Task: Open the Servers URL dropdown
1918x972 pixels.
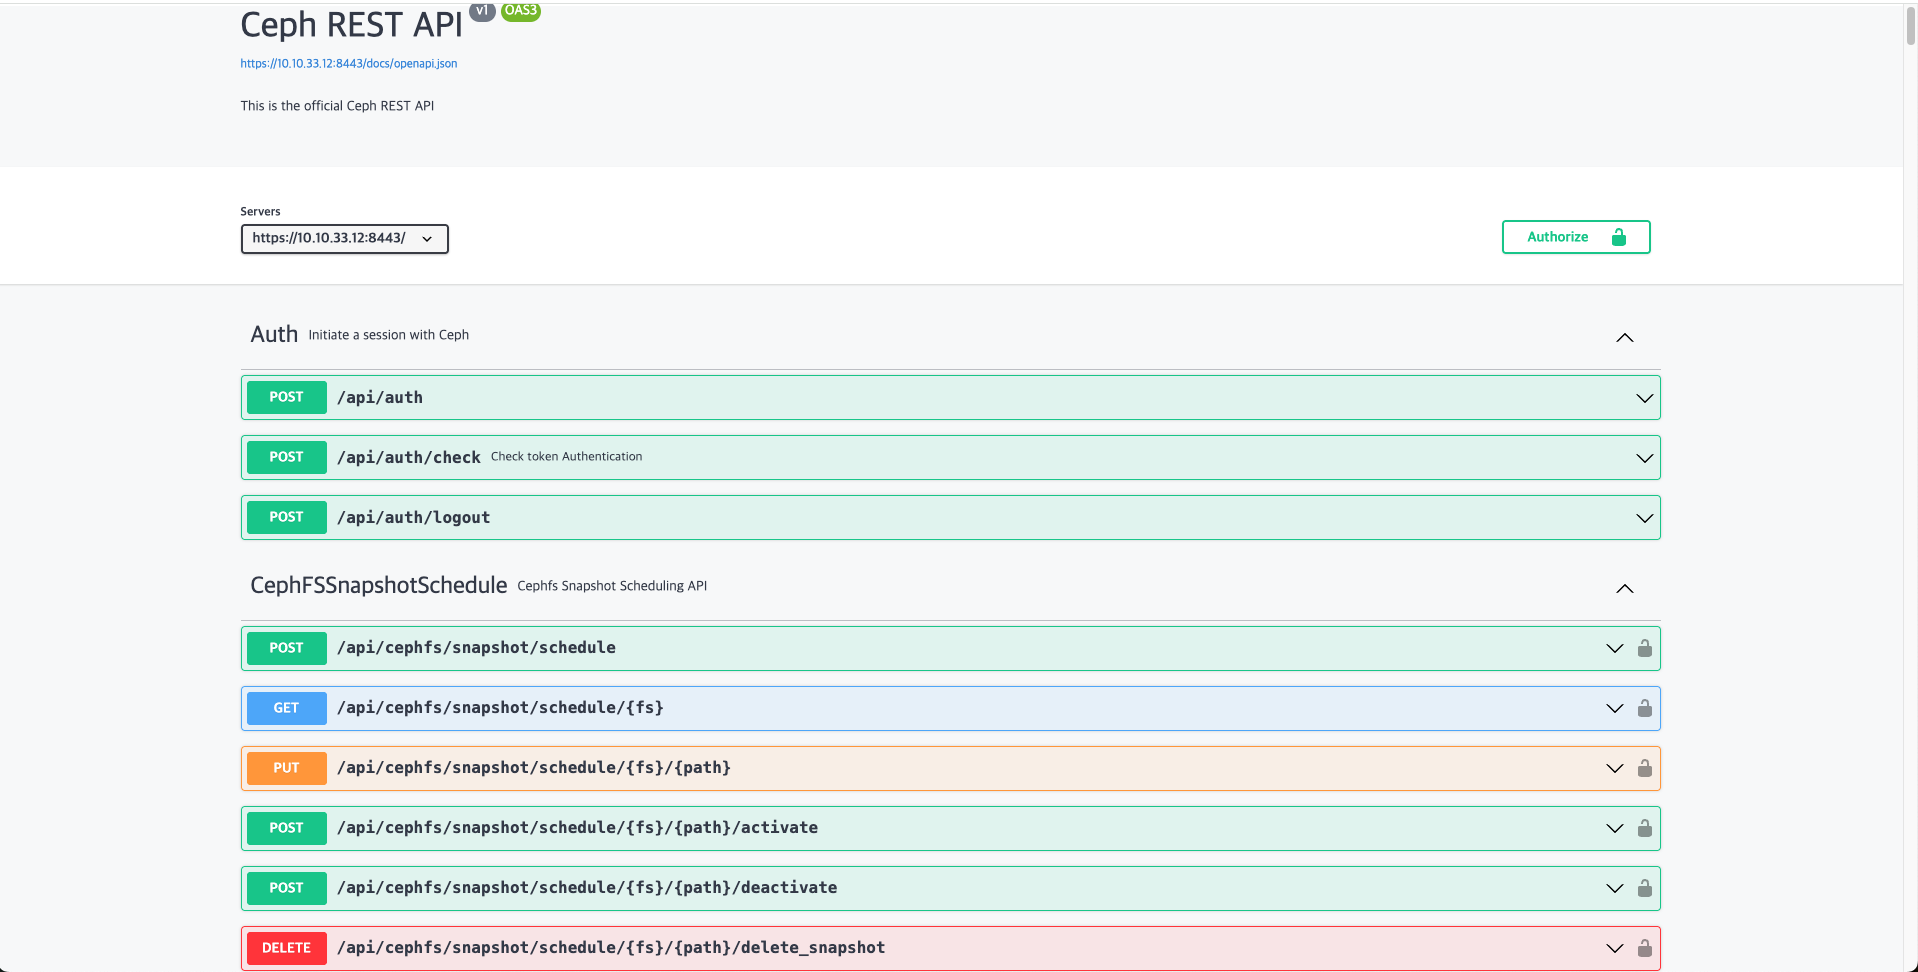Action: coord(344,239)
